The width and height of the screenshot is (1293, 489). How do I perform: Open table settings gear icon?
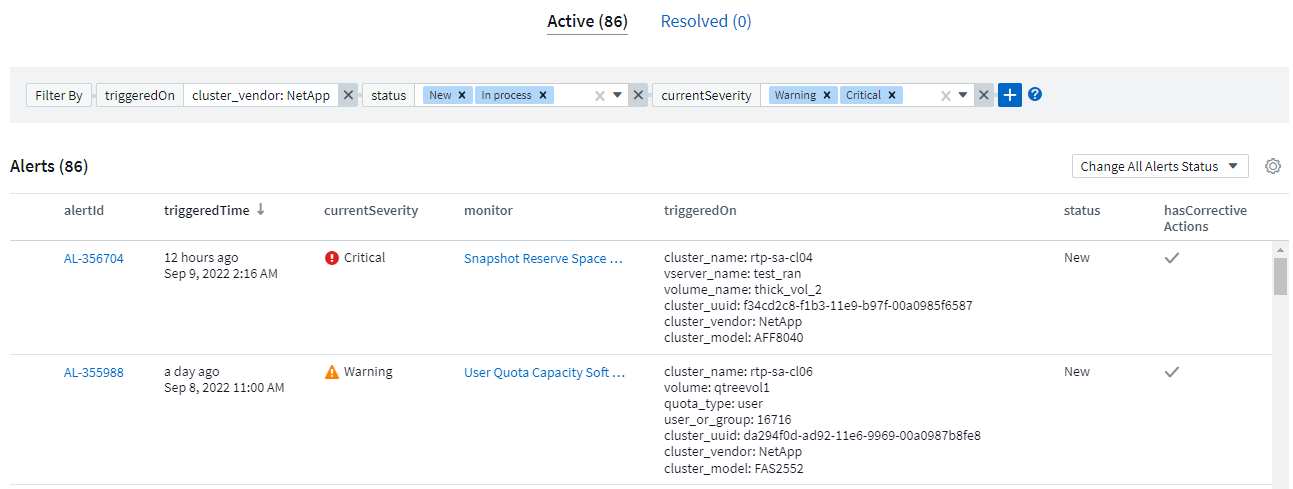(1273, 166)
